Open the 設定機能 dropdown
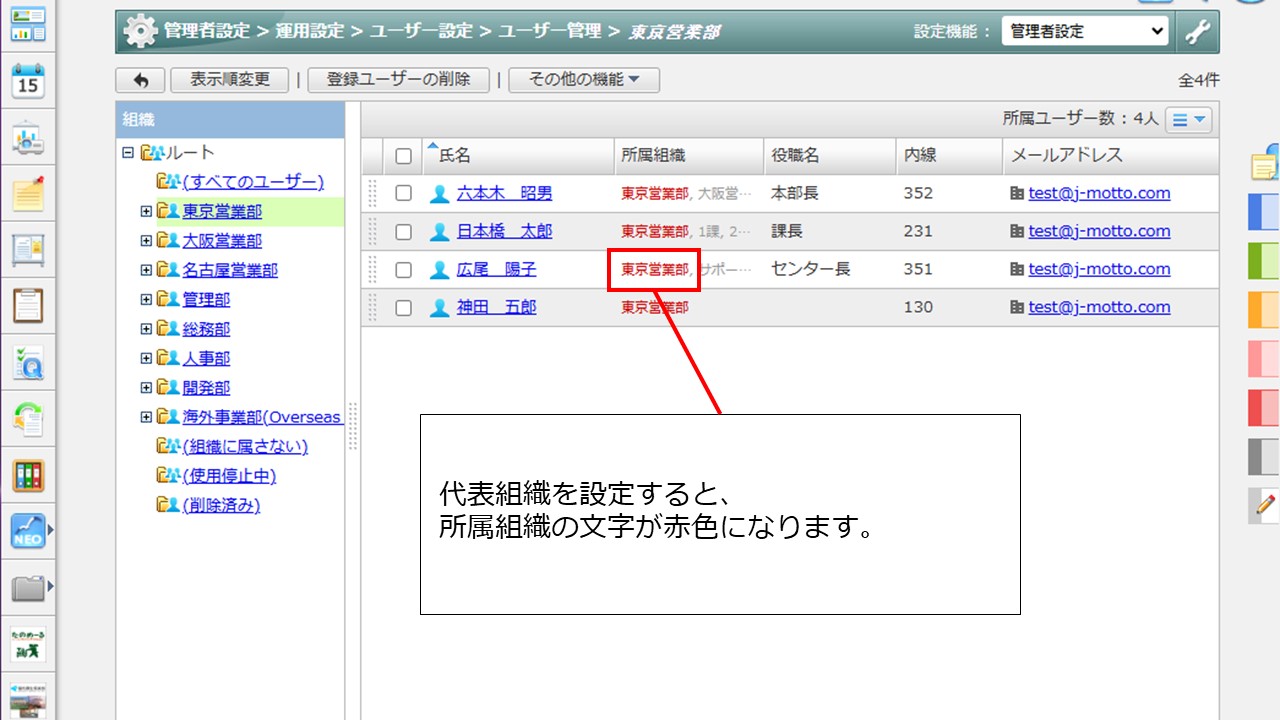The image size is (1280, 720). 1085,32
